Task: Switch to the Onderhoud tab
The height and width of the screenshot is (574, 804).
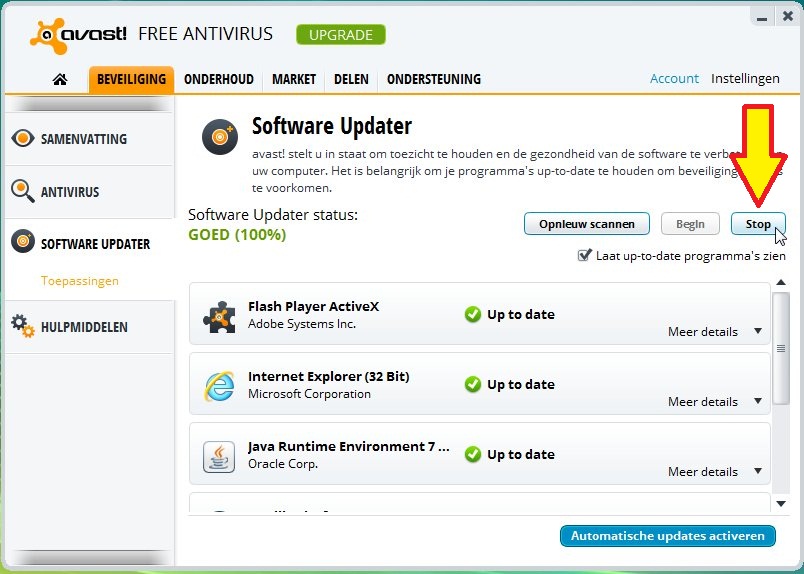Action: click(x=219, y=79)
